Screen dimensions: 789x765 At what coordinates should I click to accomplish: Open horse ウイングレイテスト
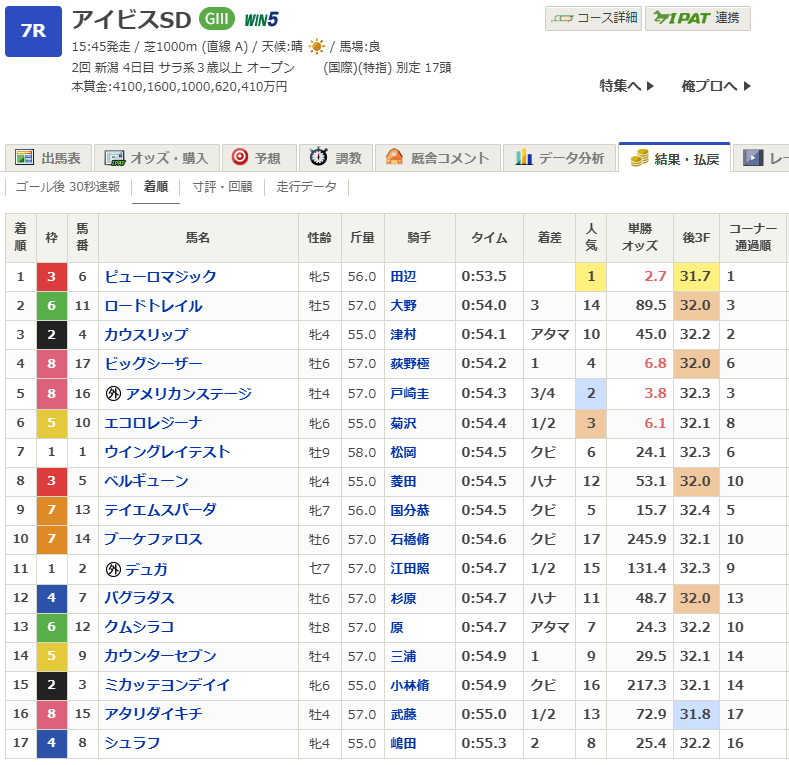point(167,451)
